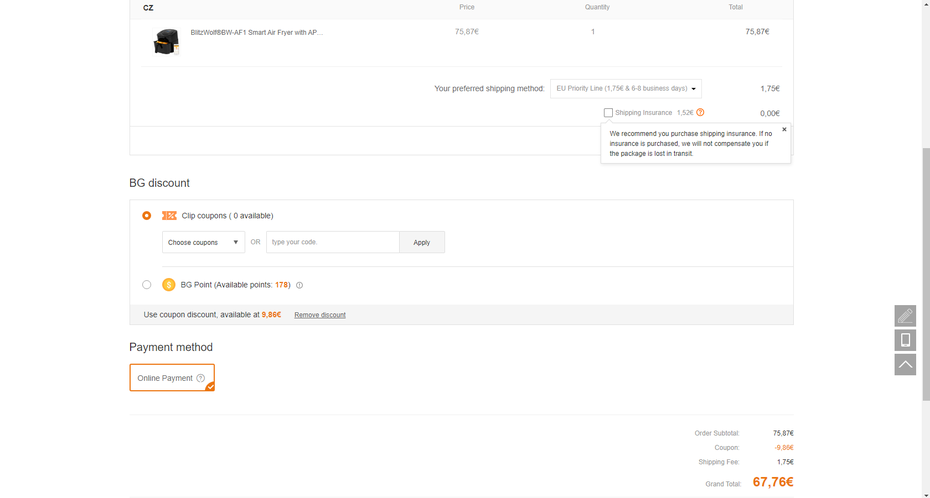Click the Online Payment help icon

pyautogui.click(x=200, y=378)
